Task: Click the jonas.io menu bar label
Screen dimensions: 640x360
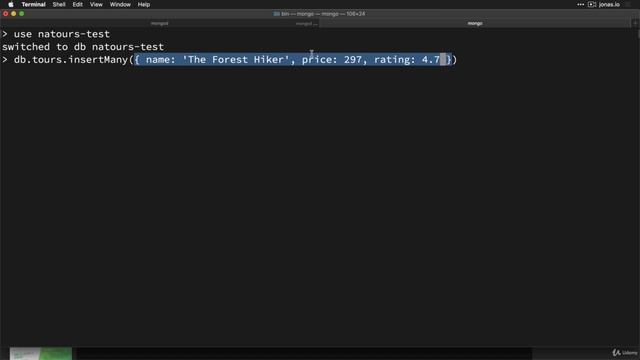Action: (609, 4)
